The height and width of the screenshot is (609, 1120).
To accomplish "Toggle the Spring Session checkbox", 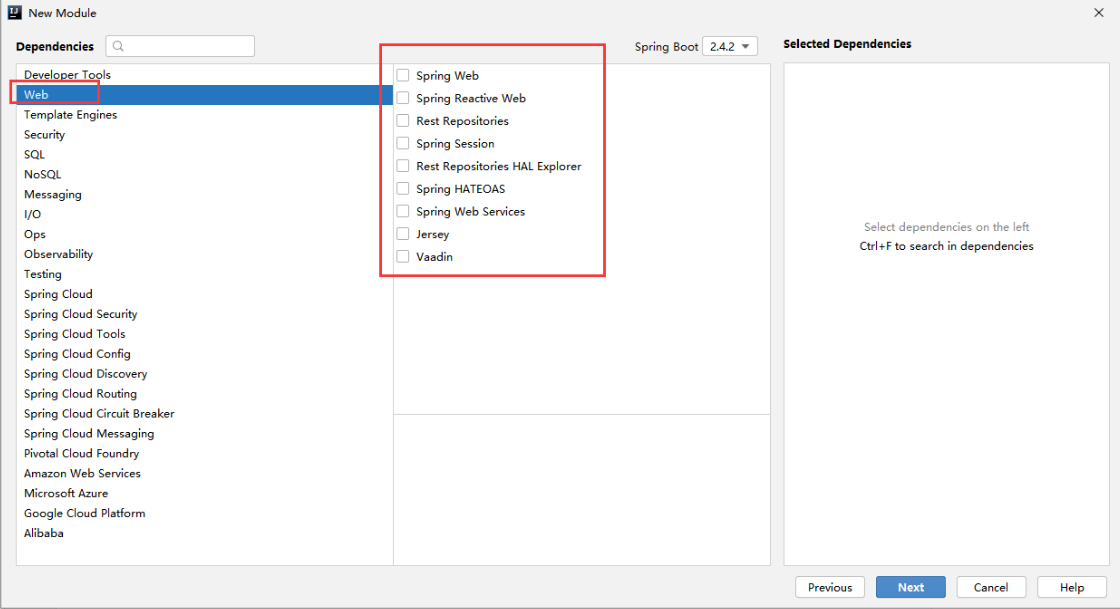I will click(403, 144).
